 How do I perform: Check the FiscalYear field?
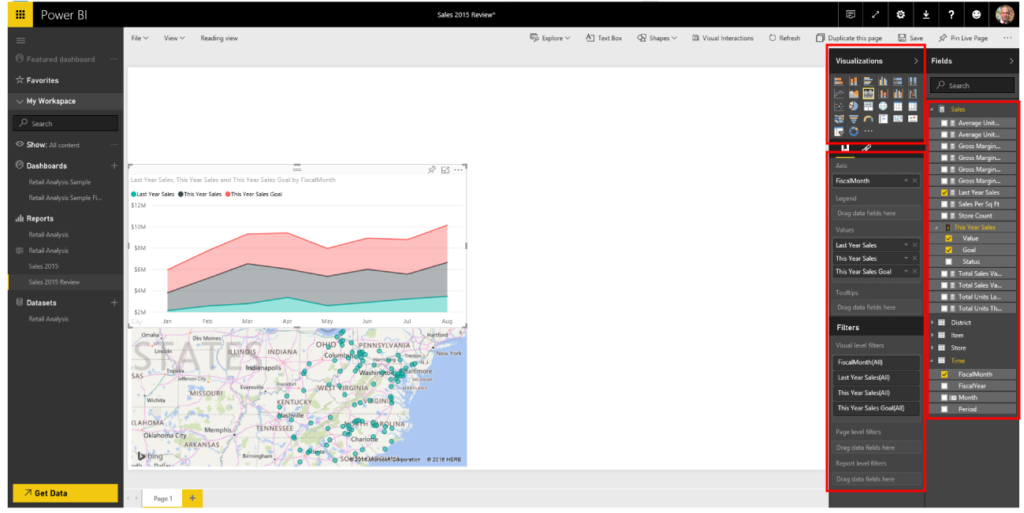944,386
